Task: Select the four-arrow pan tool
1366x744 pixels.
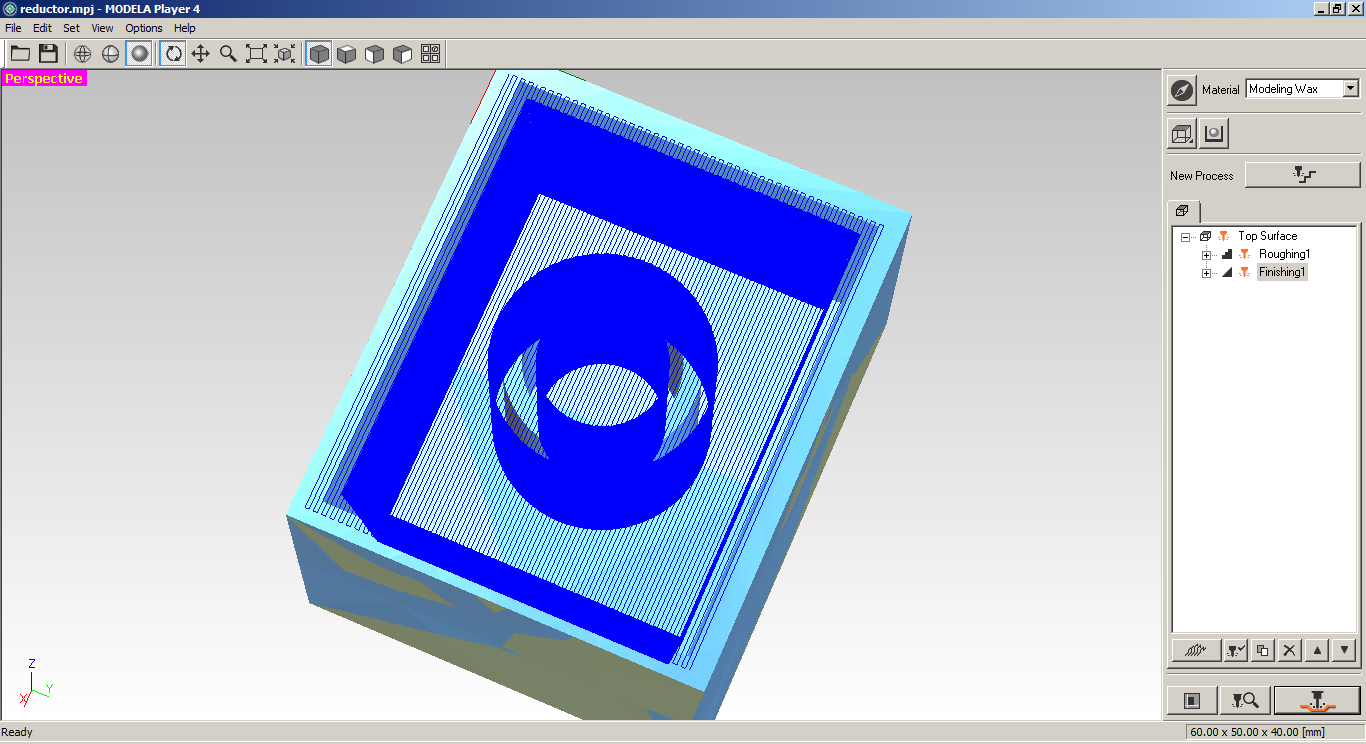Action: (201, 54)
